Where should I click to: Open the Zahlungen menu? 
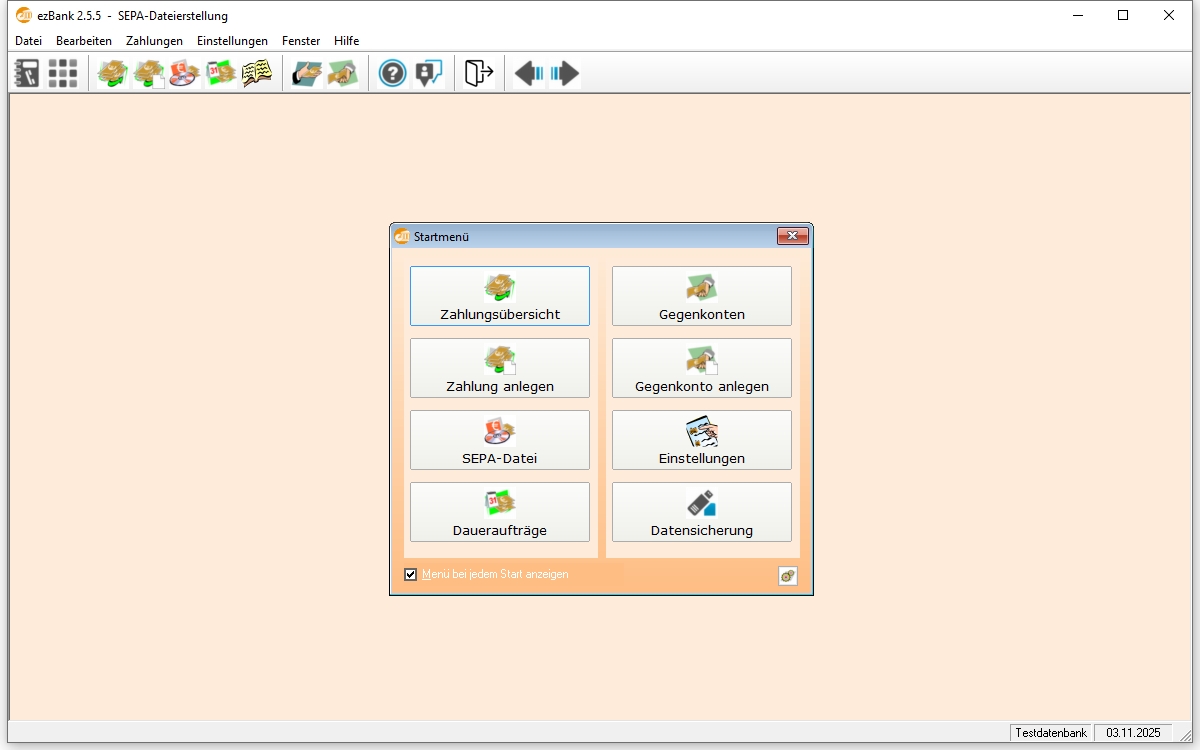154,41
